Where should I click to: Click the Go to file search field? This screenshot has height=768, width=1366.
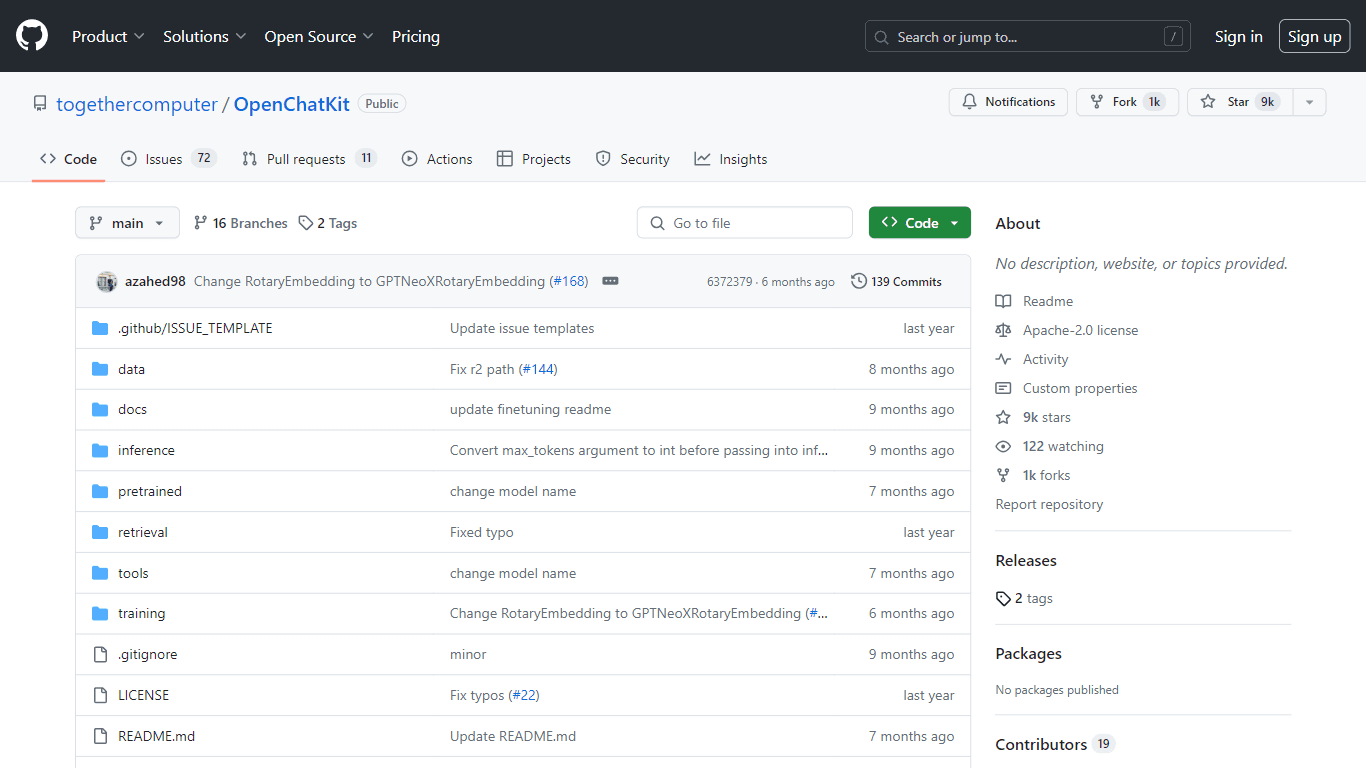[745, 223]
